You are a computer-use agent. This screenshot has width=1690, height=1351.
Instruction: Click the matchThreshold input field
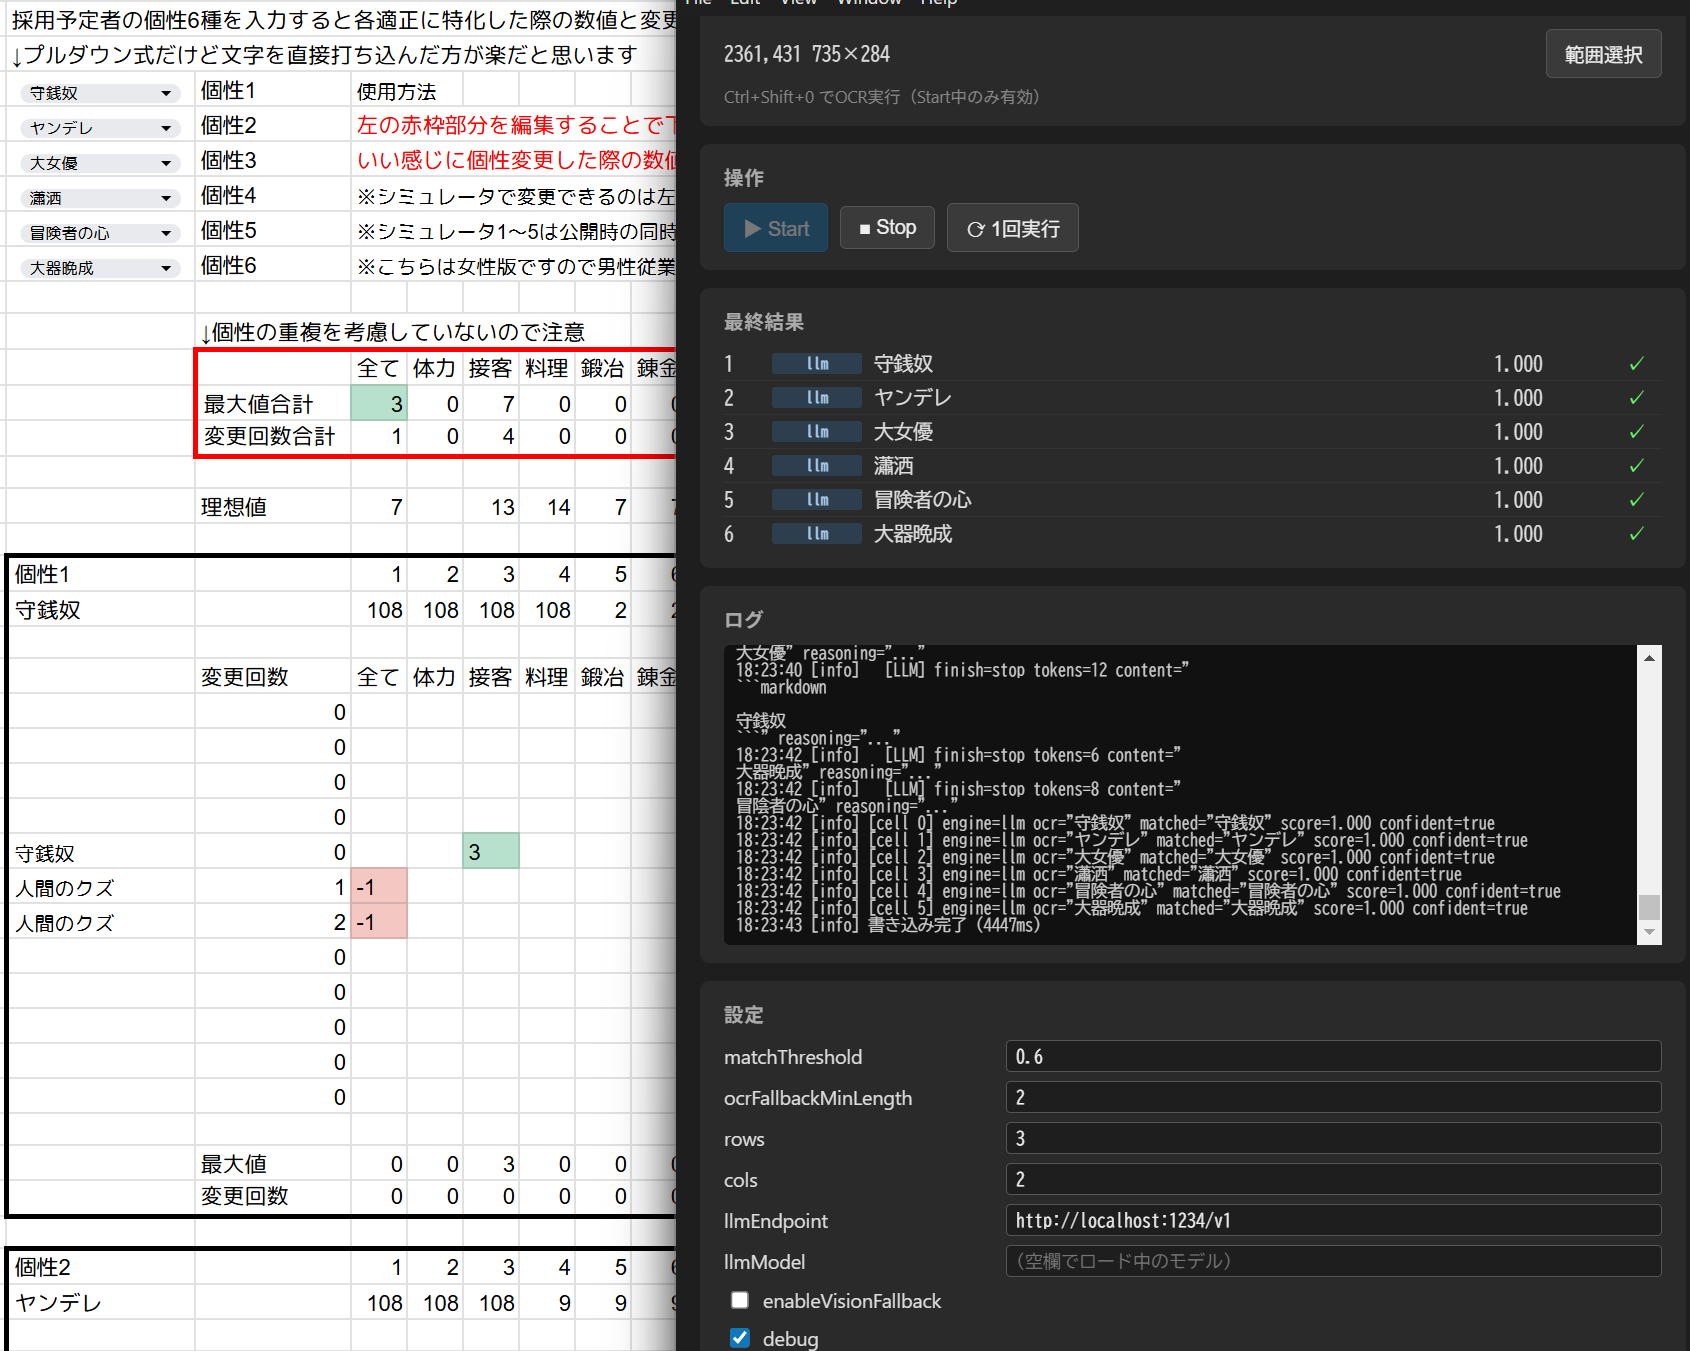point(1332,1057)
